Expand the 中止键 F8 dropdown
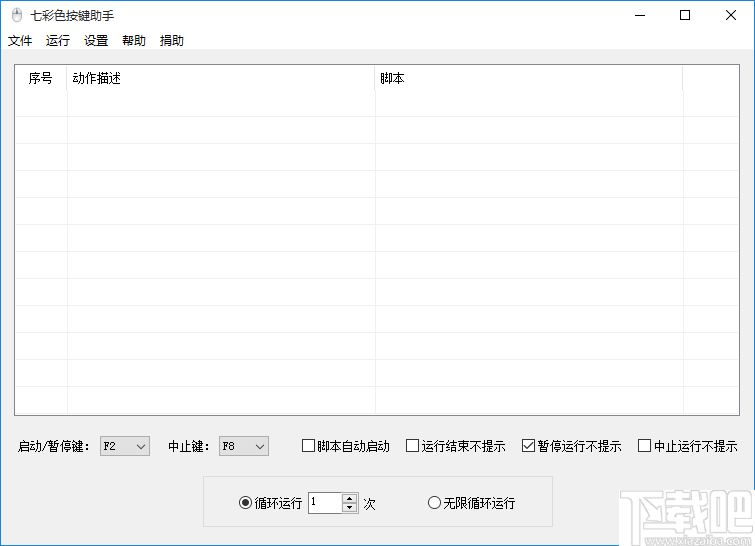The height and width of the screenshot is (546, 755). click(x=244, y=446)
